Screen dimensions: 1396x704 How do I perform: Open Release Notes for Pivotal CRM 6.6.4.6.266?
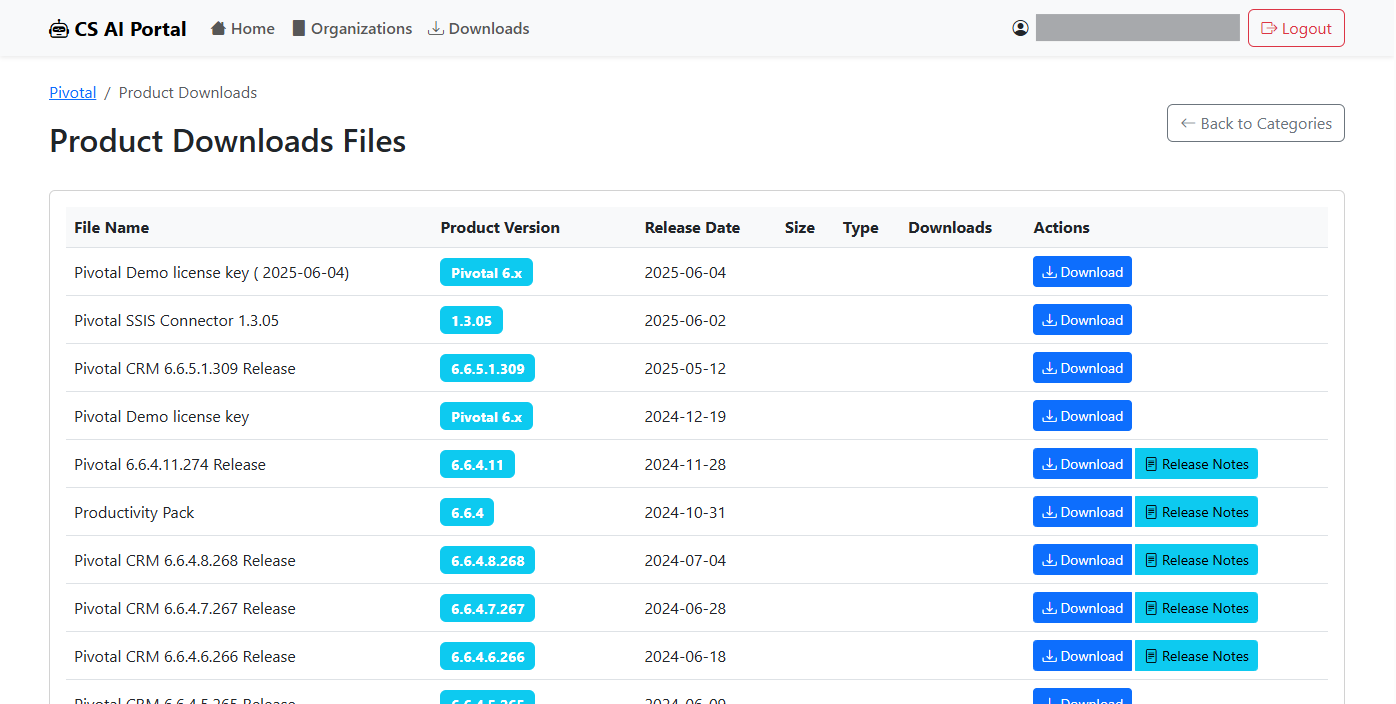pyautogui.click(x=1196, y=656)
